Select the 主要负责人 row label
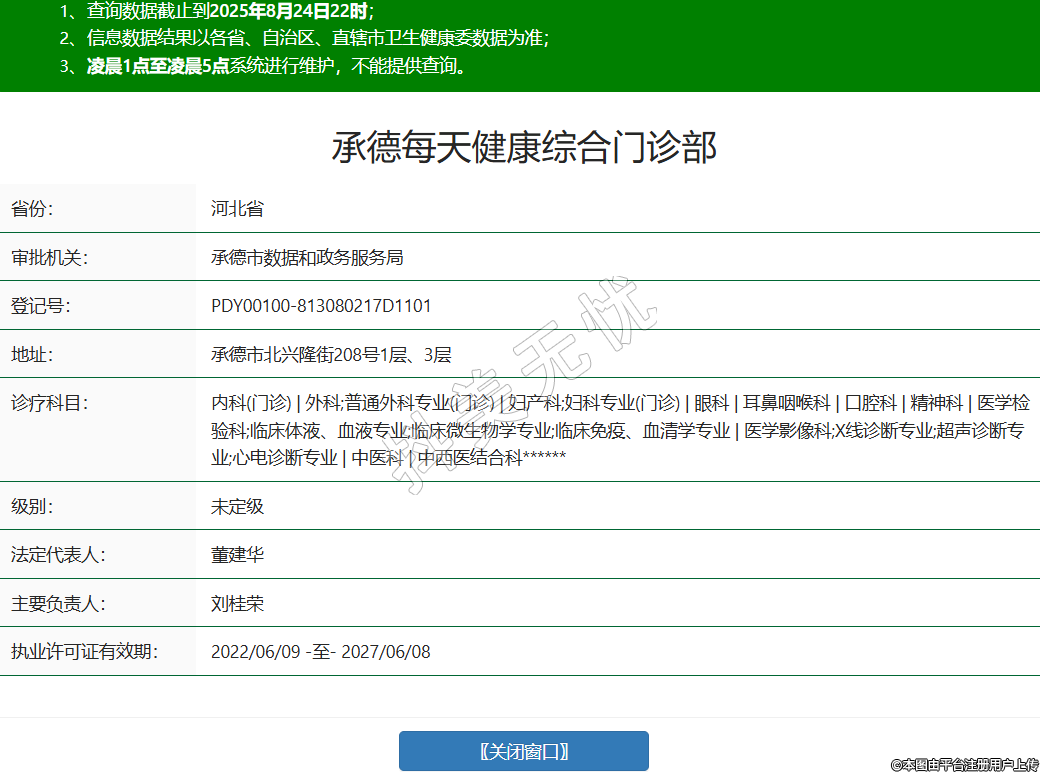Image resolution: width=1040 pixels, height=772 pixels. coord(58,603)
